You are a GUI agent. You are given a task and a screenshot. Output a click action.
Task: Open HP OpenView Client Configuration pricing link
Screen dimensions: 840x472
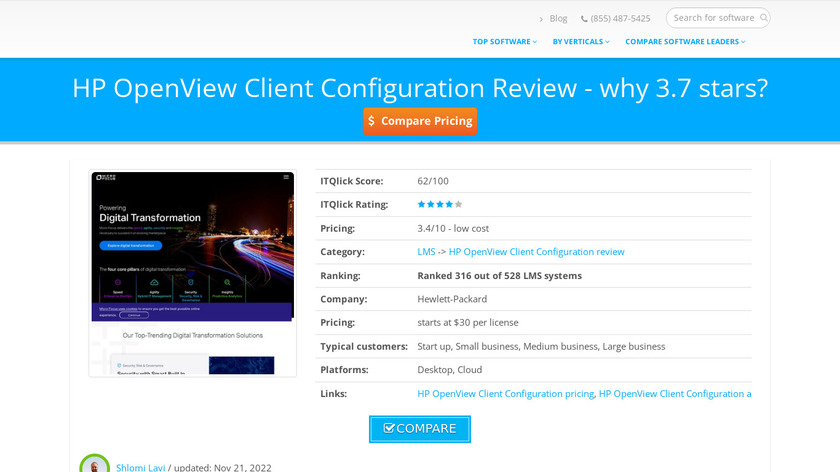(506, 394)
